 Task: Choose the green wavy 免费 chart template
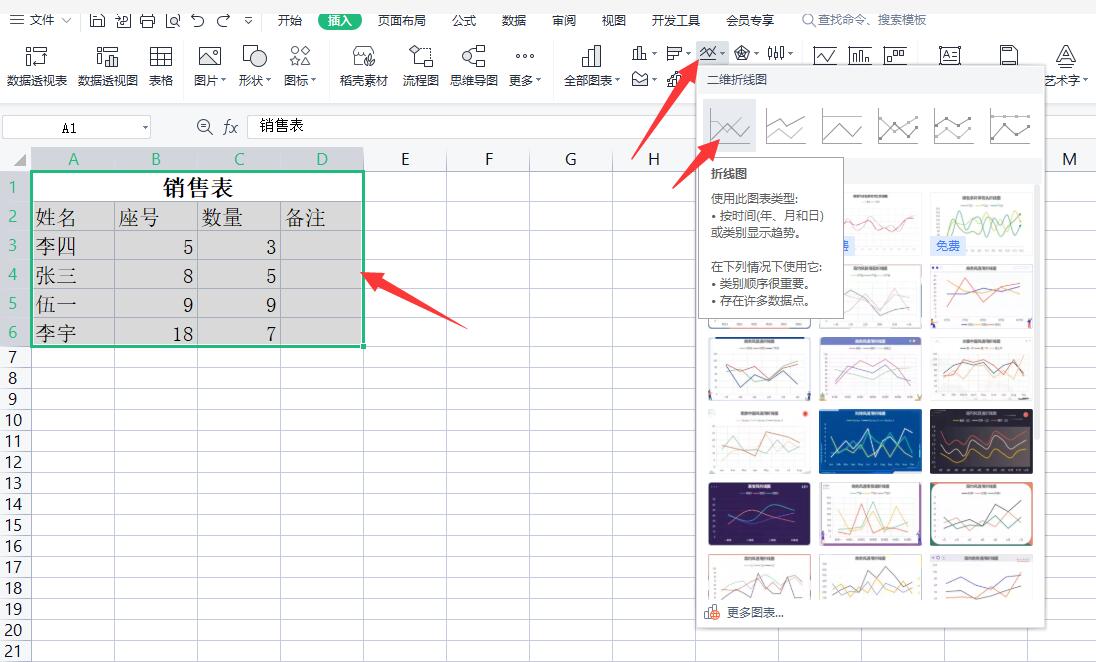click(981, 224)
